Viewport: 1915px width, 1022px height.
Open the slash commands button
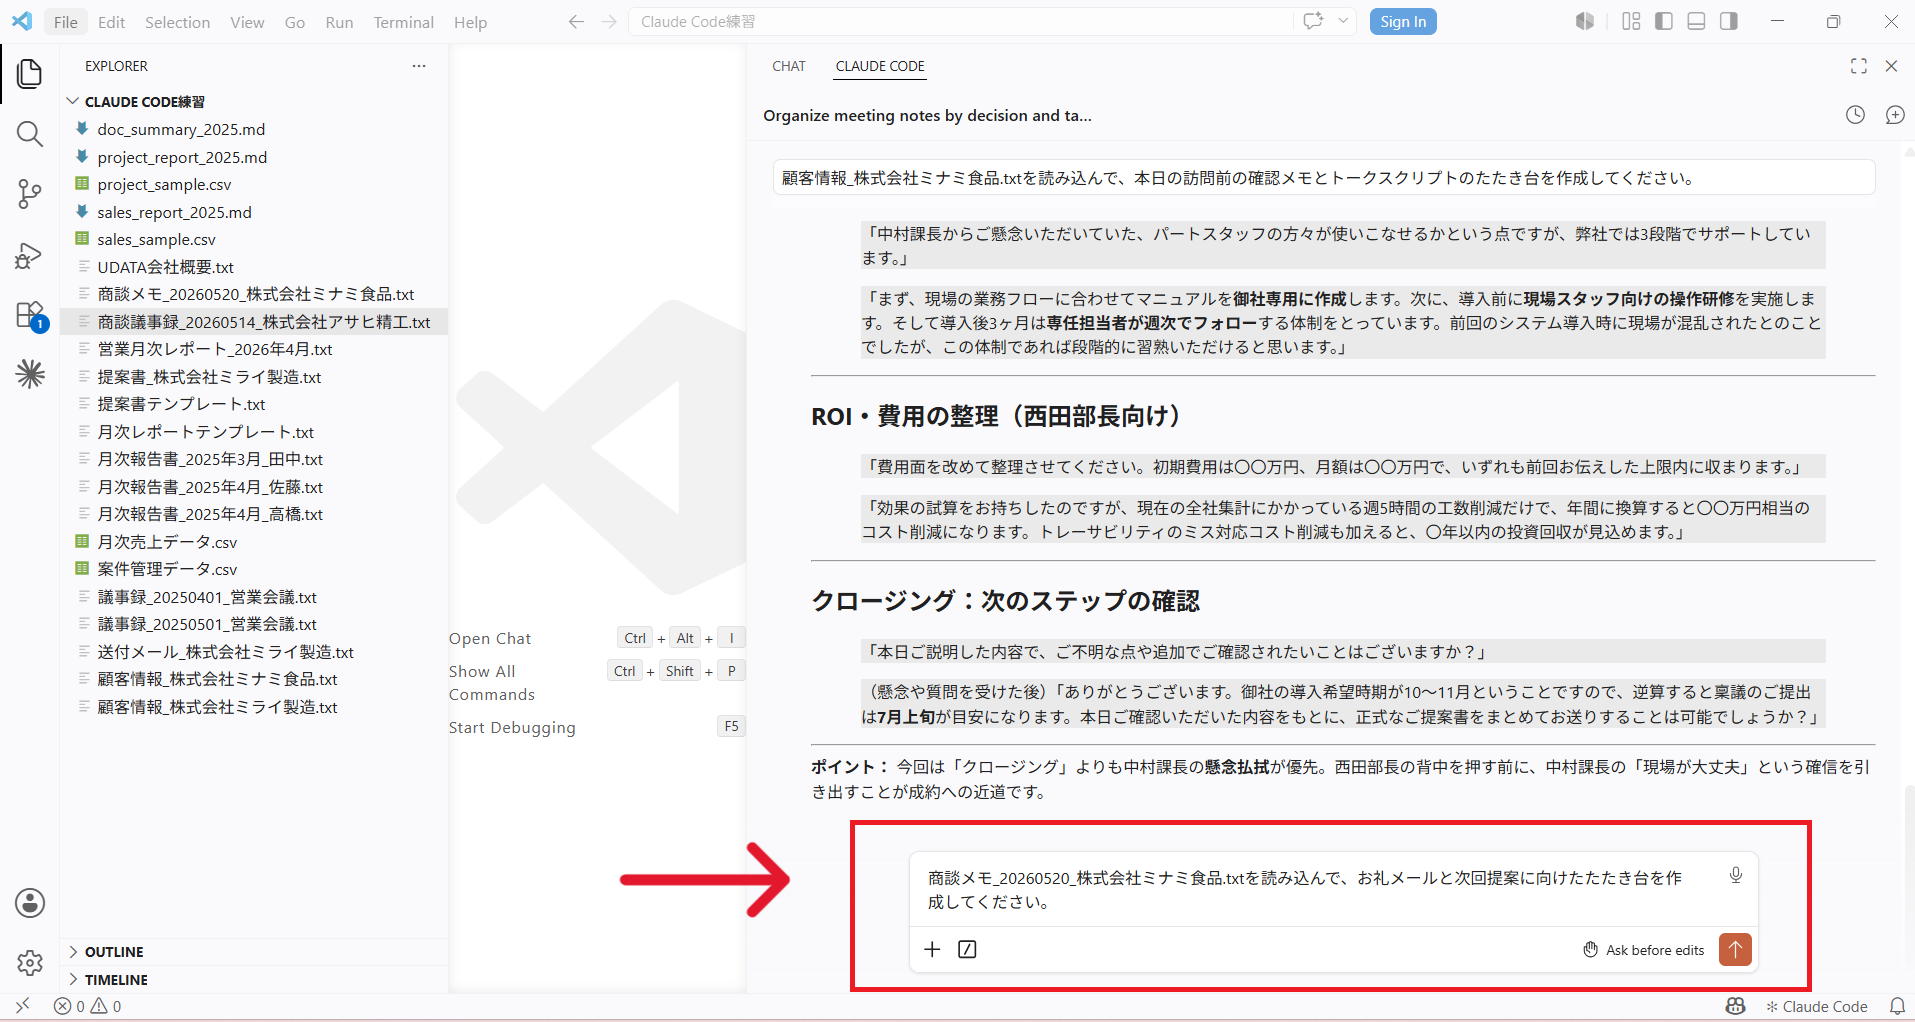967,949
